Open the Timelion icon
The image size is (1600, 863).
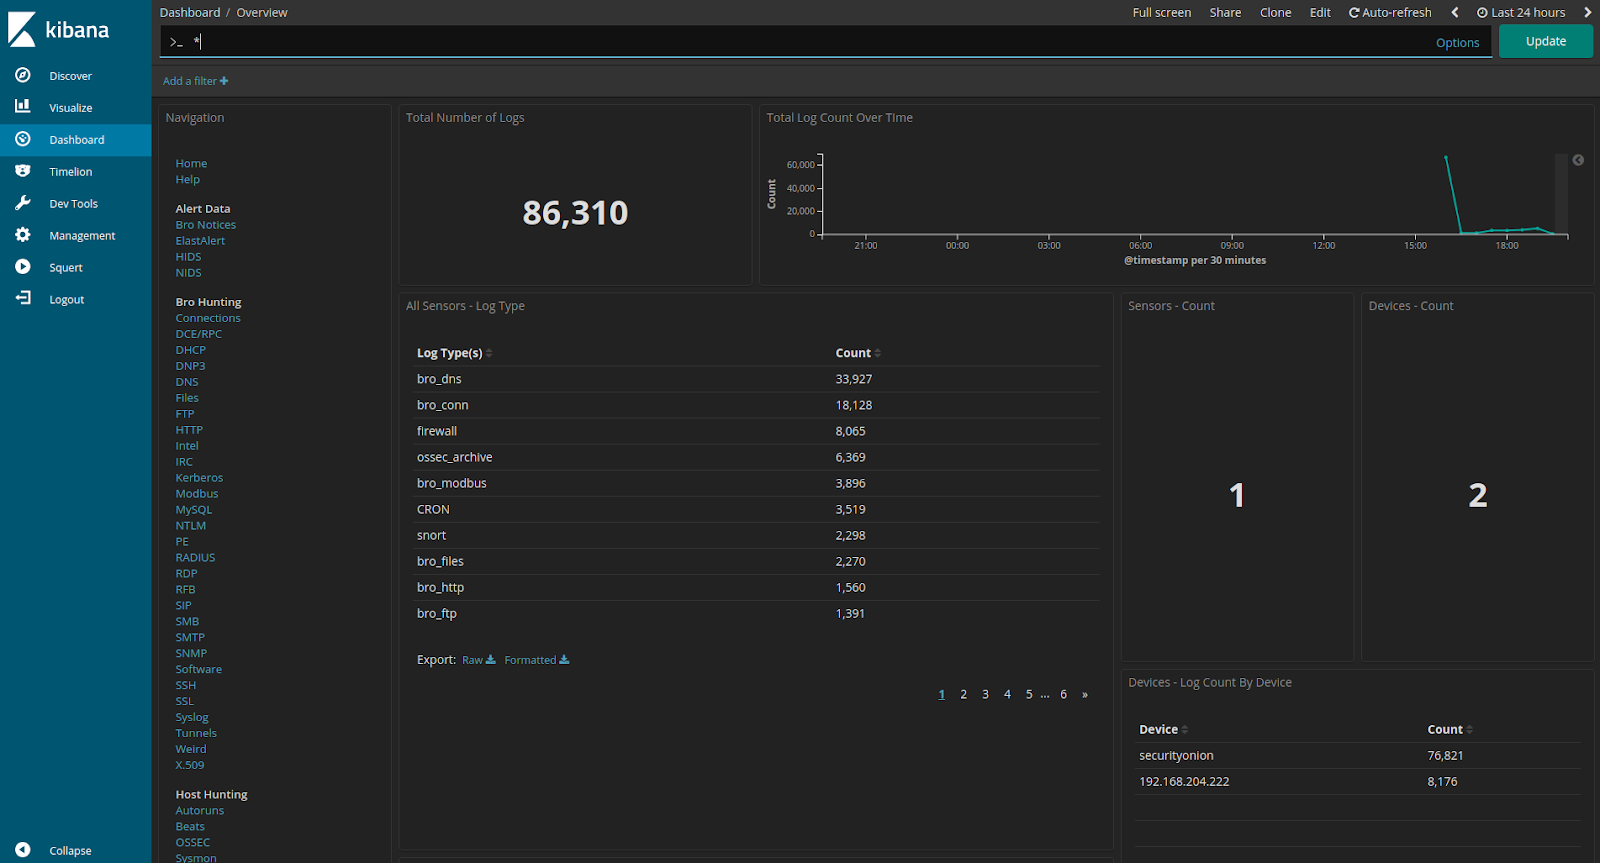(22, 171)
